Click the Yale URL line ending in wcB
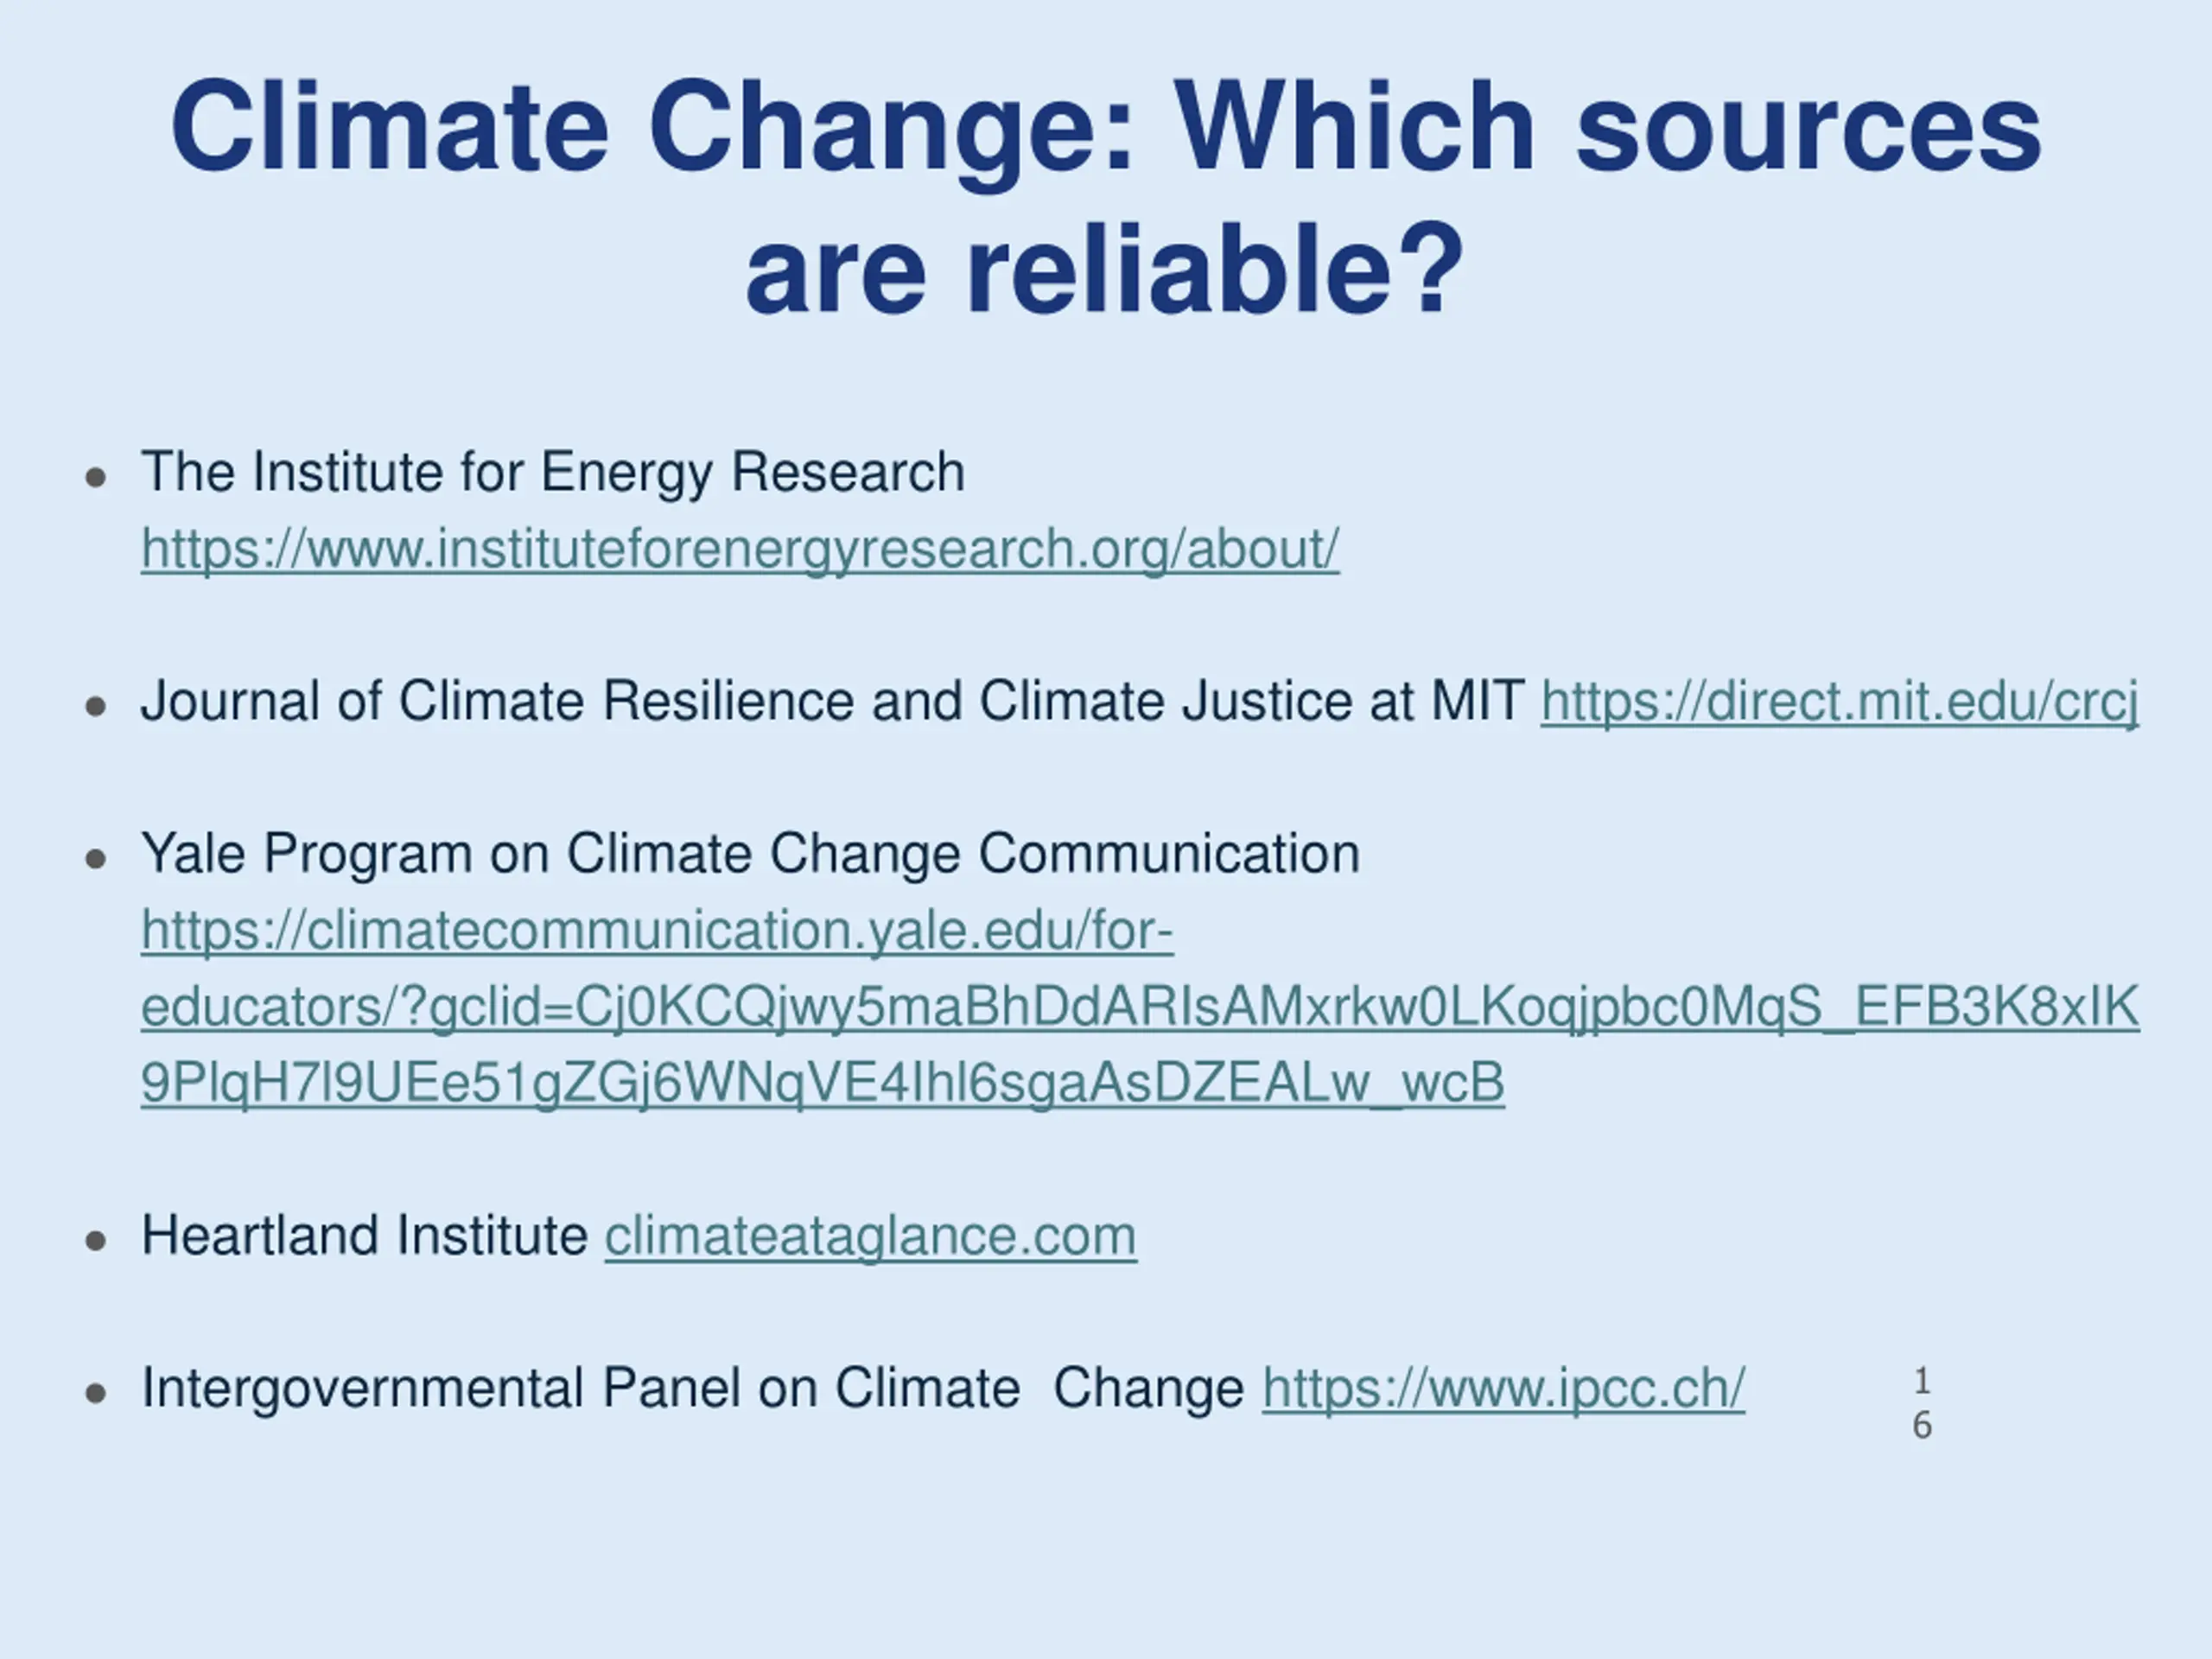Viewport: 2212px width, 1659px height. [822, 1083]
